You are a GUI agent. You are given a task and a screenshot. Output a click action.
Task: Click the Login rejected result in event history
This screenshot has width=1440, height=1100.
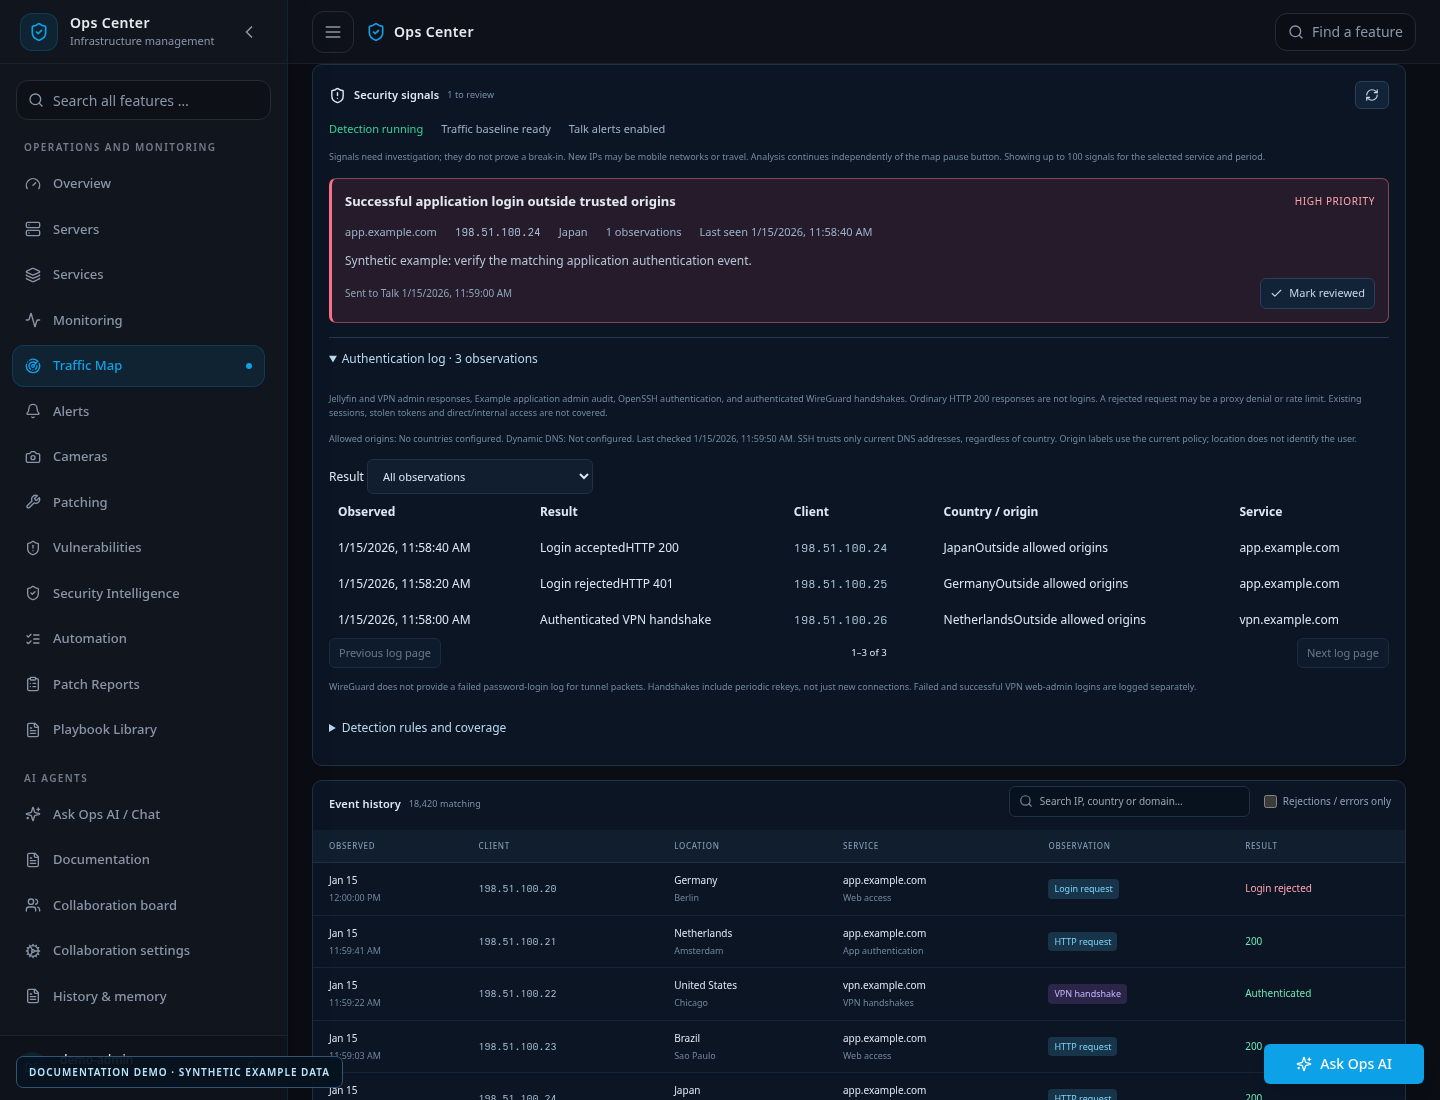1278,889
